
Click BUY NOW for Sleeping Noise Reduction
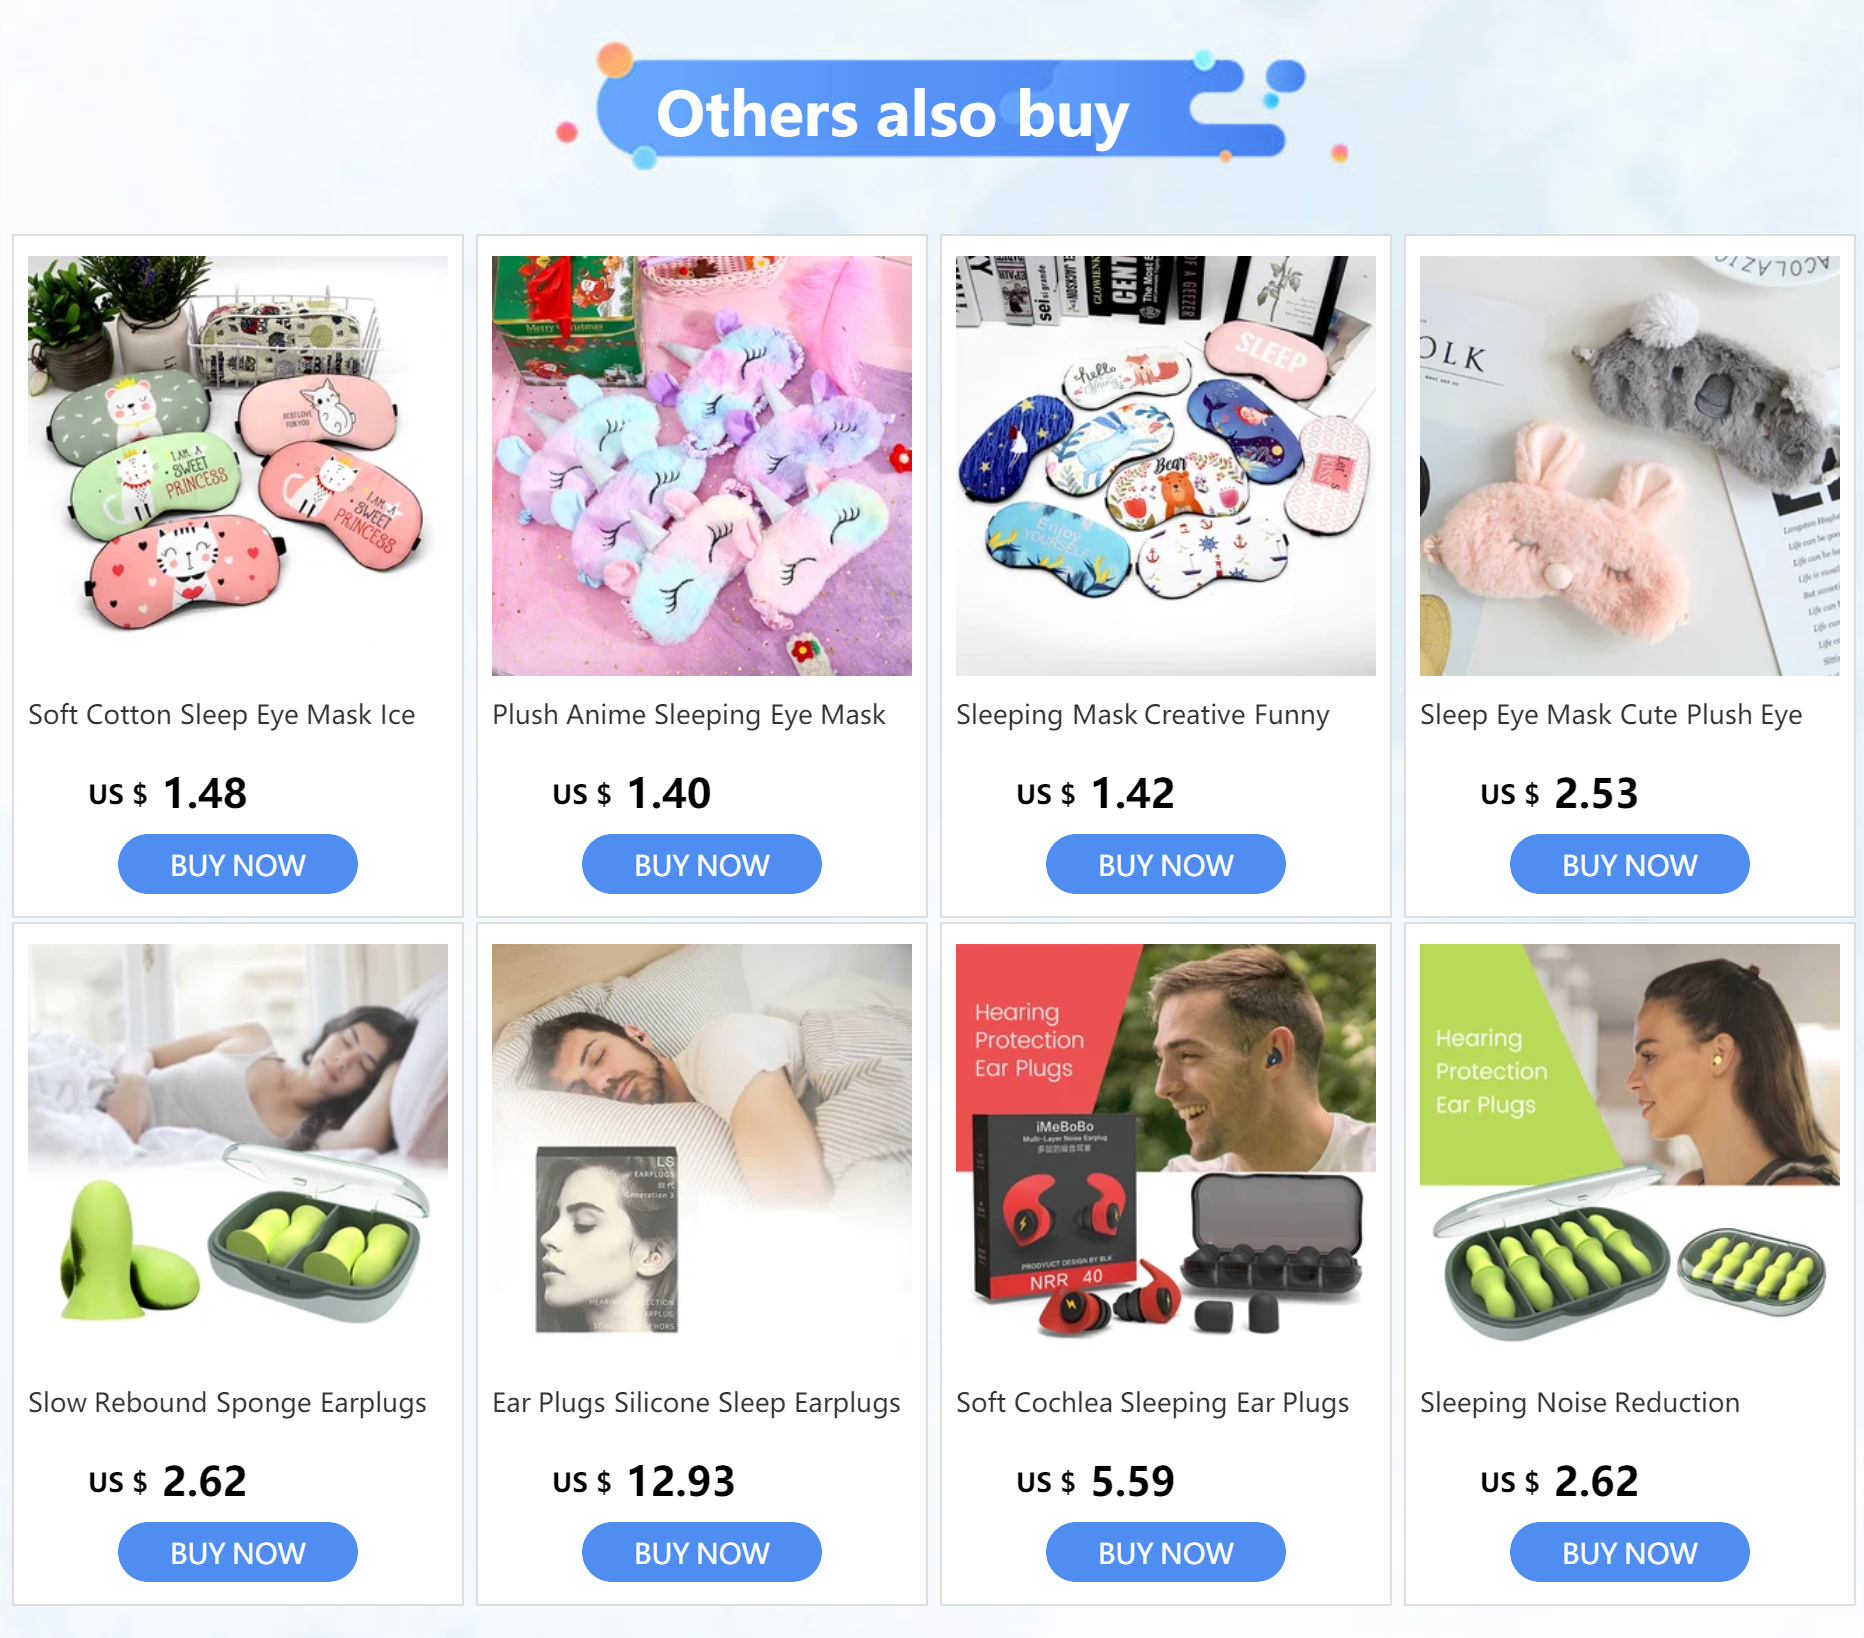coord(1630,1552)
